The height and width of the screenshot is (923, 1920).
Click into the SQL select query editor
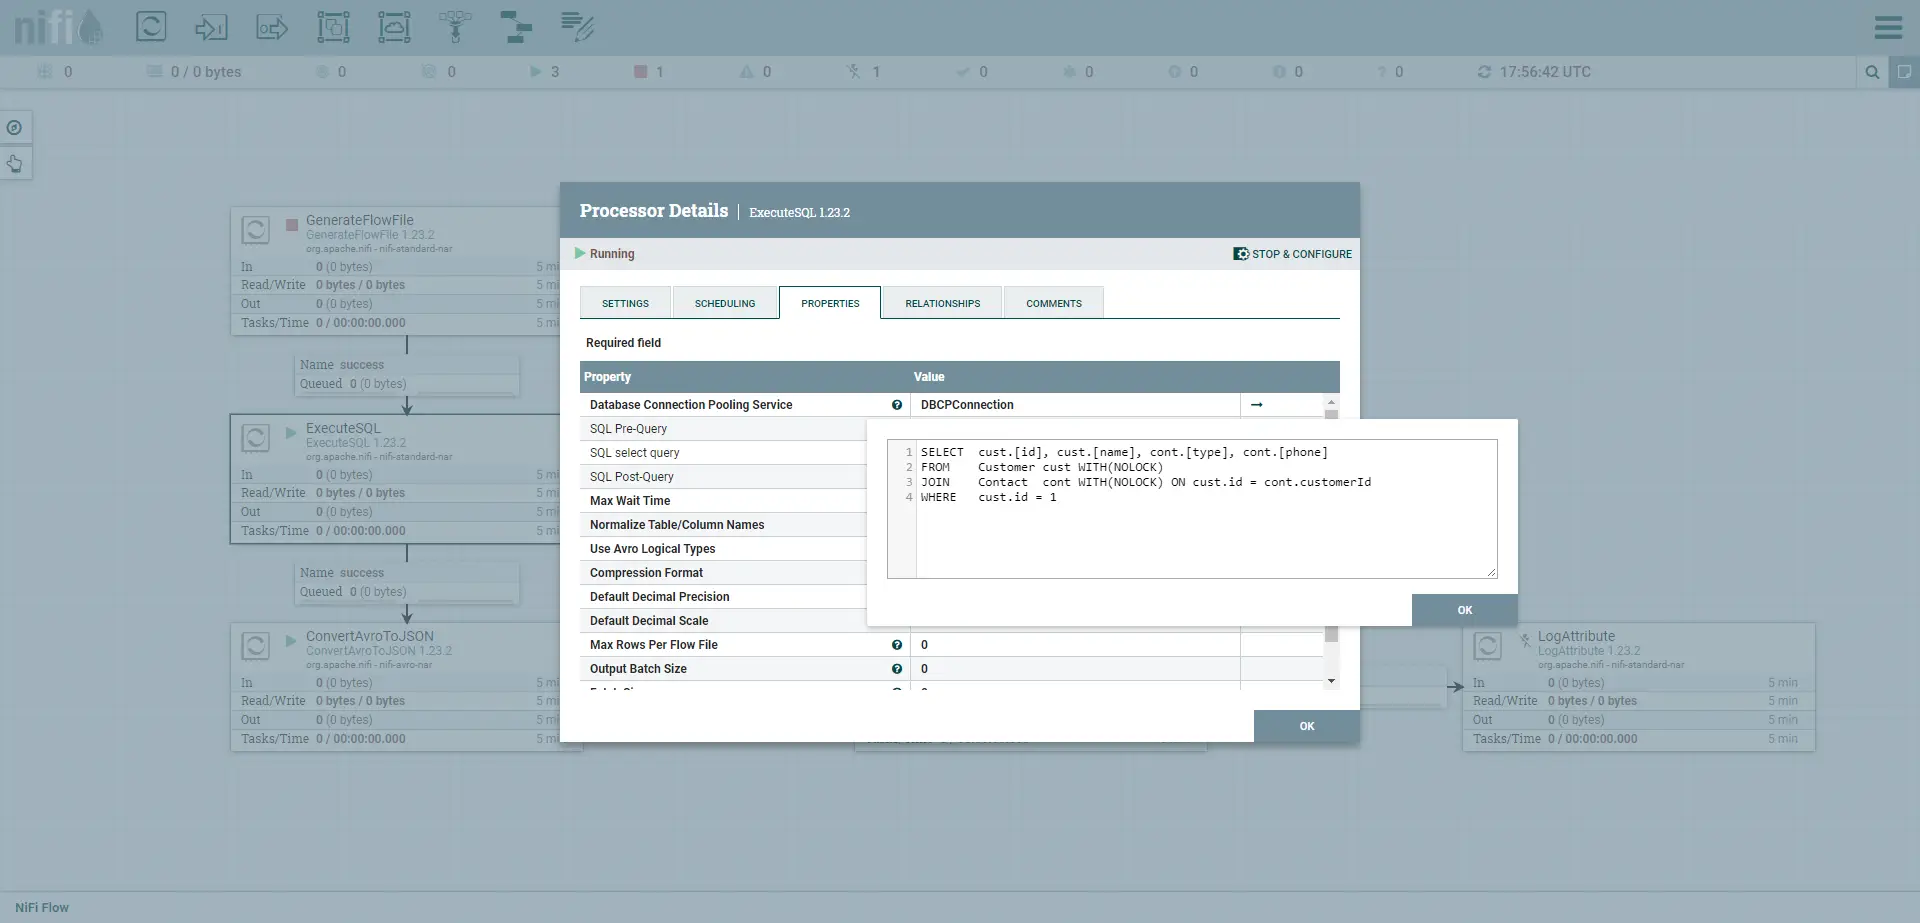[1205, 509]
